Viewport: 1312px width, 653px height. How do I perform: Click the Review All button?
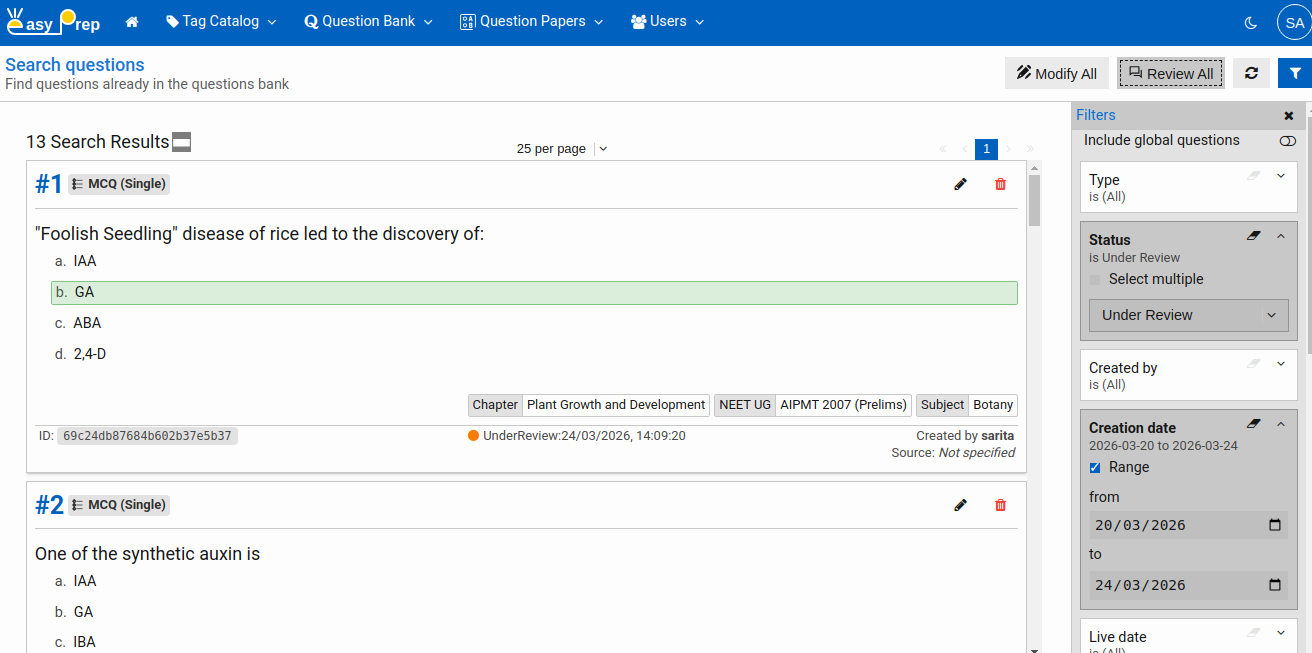[1170, 72]
